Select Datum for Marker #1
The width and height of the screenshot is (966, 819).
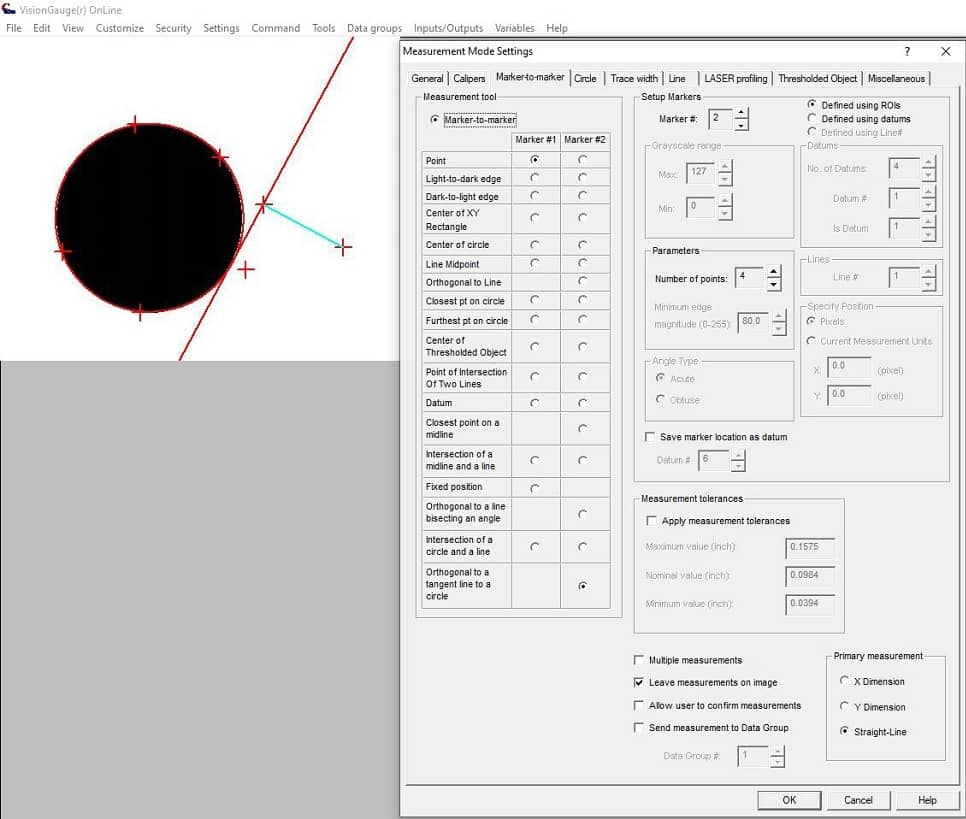[535, 403]
